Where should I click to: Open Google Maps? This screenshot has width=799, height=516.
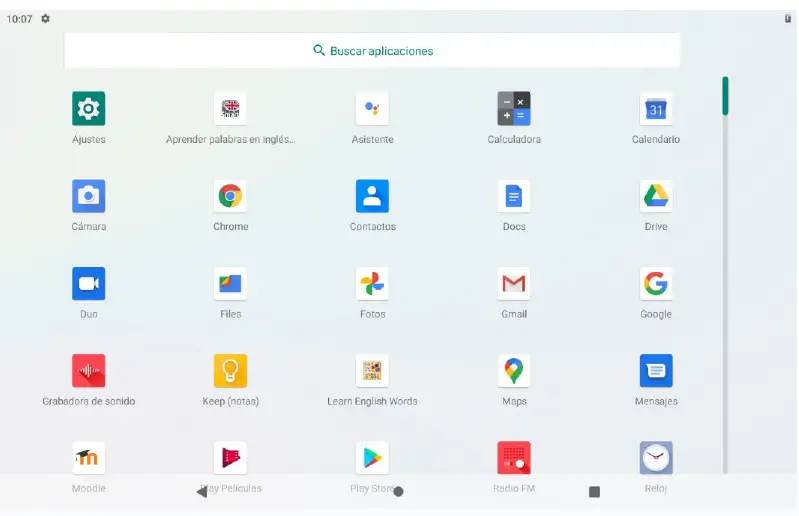(514, 371)
